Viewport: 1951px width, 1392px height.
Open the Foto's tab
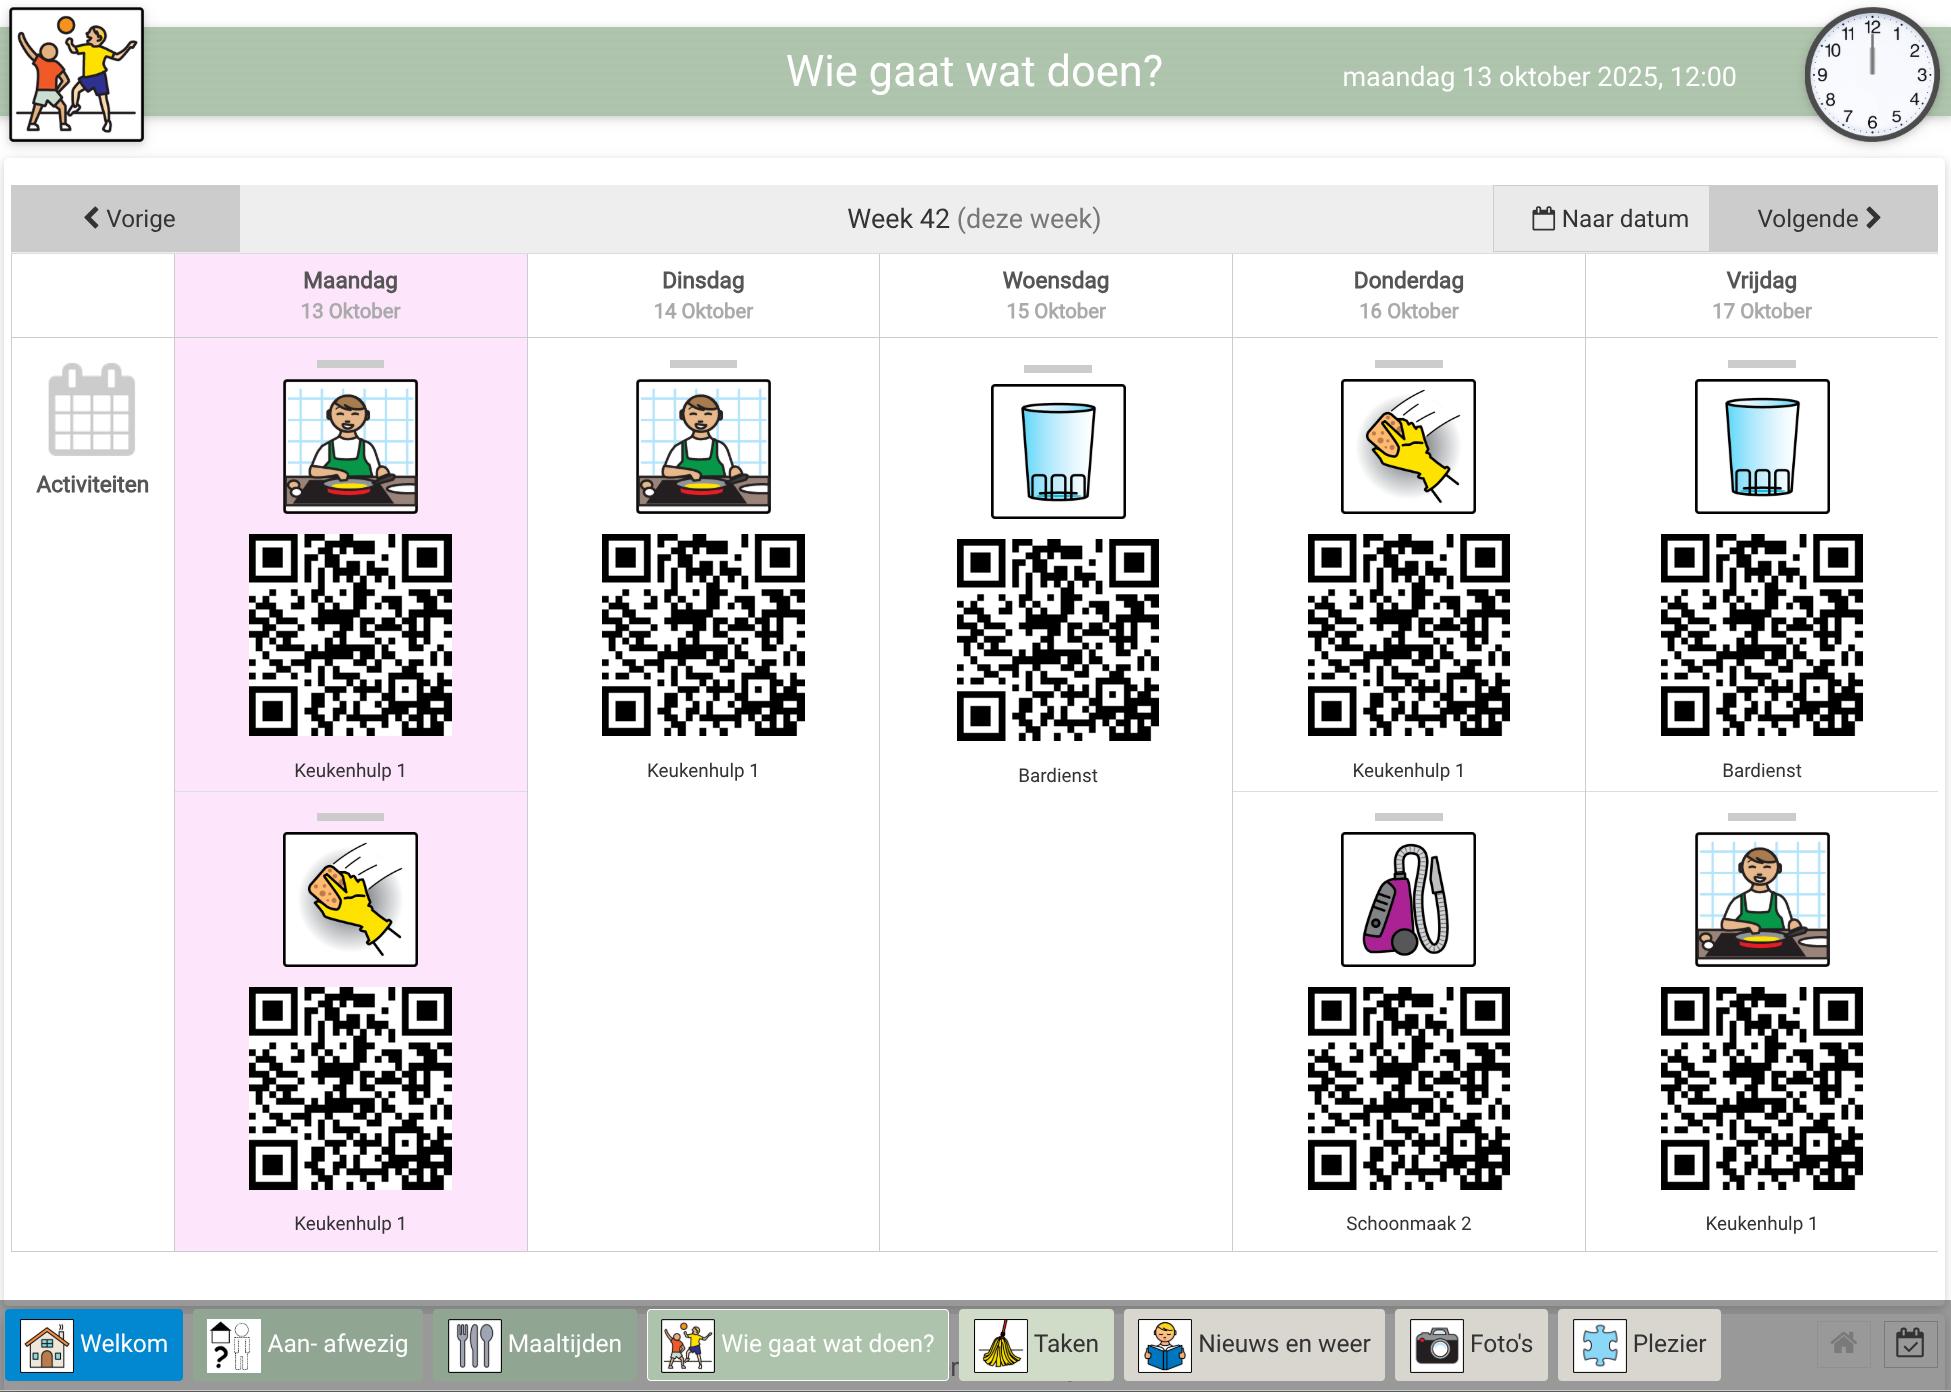(1471, 1344)
